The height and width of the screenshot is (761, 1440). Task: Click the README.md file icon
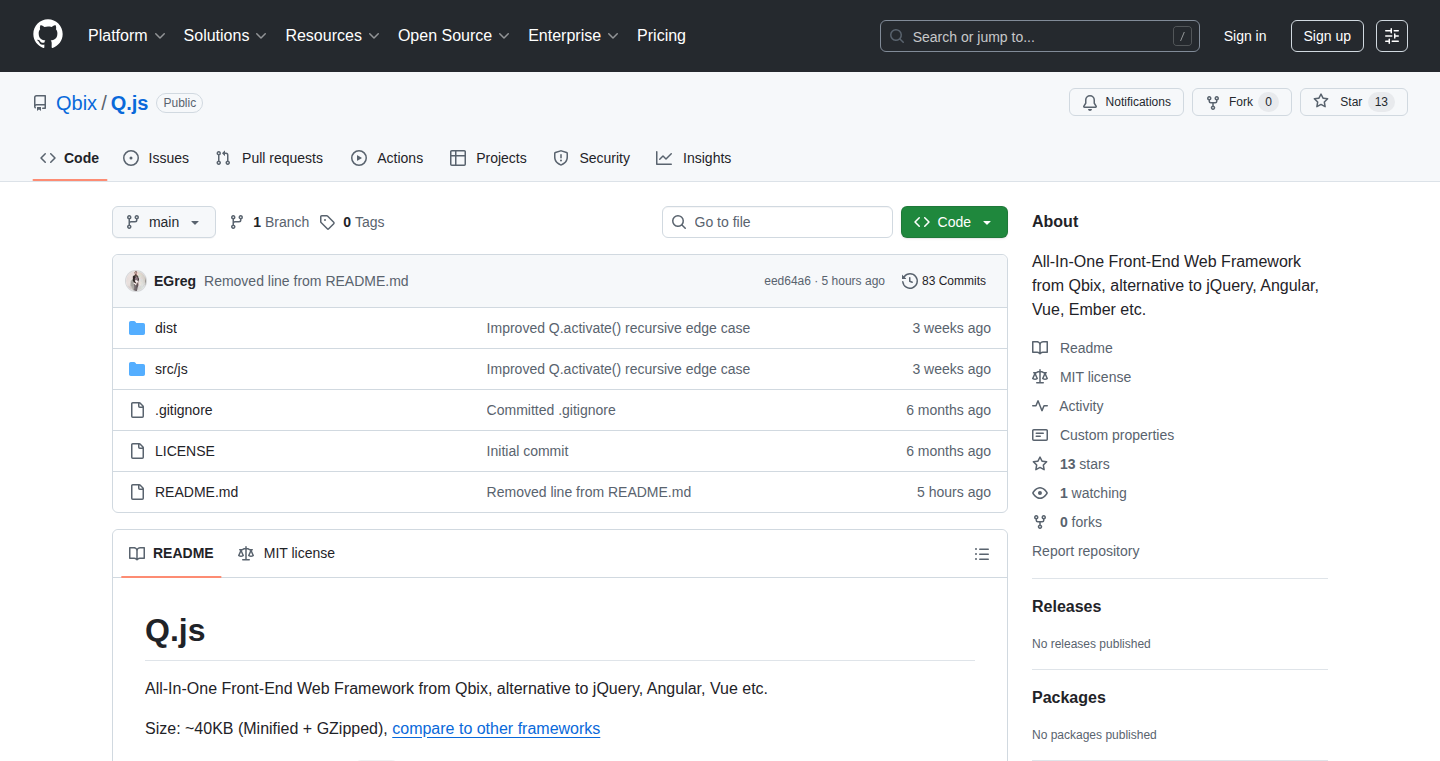[137, 492]
